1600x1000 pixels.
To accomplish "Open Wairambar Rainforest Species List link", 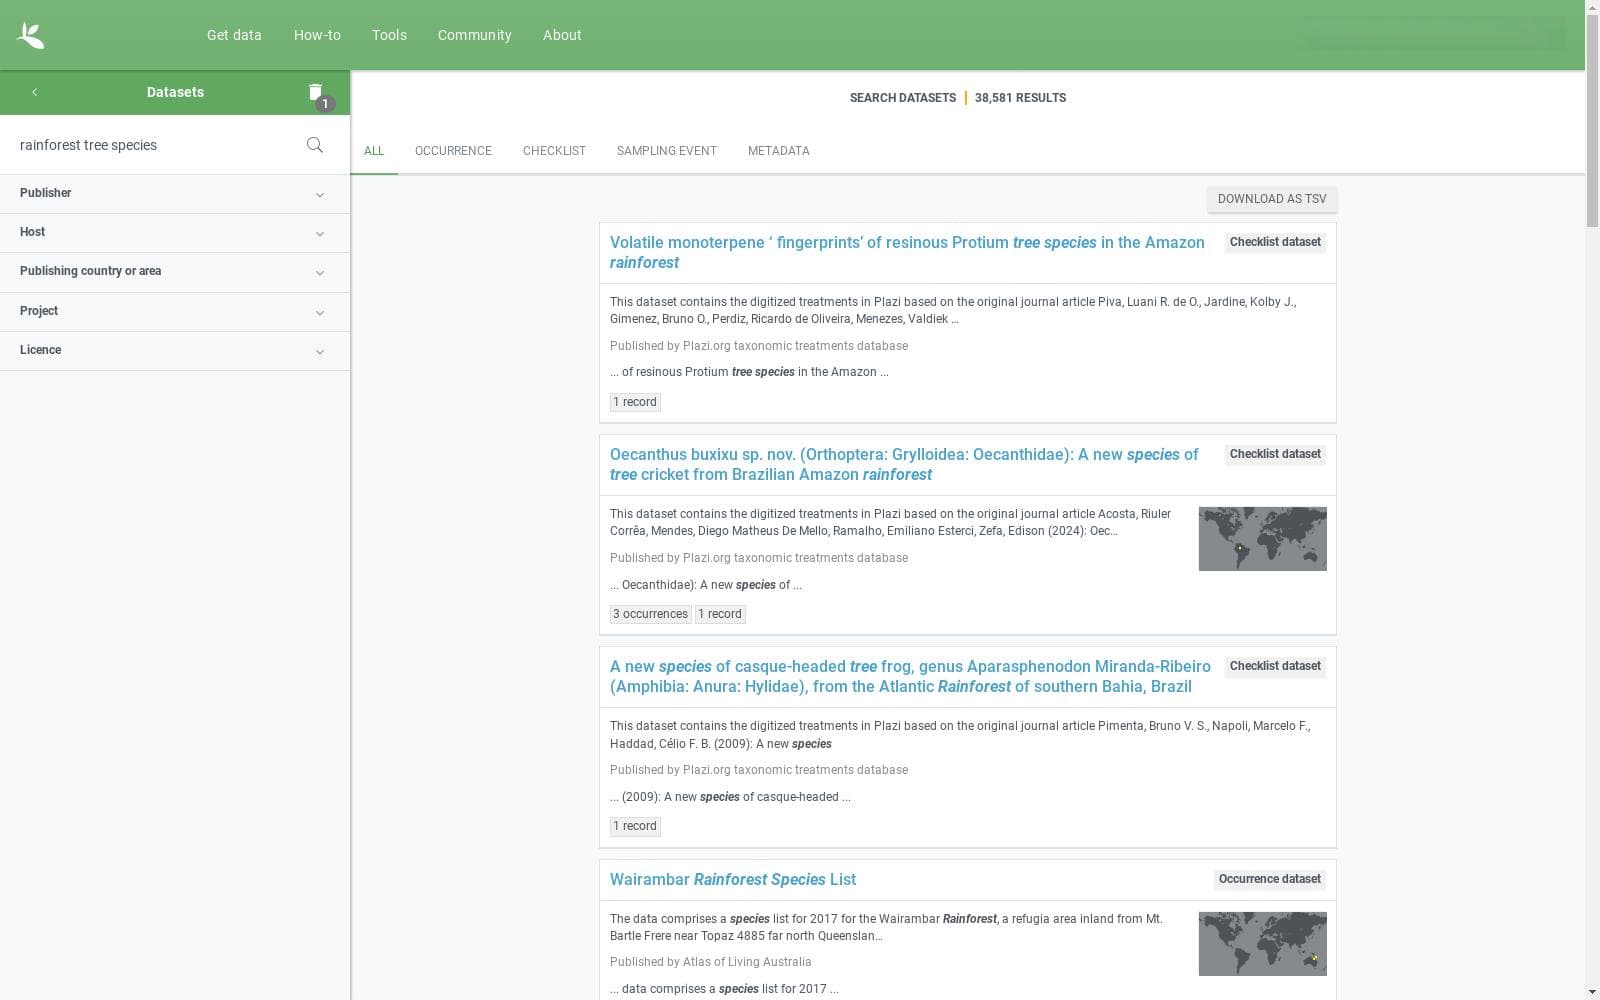I will pos(733,879).
